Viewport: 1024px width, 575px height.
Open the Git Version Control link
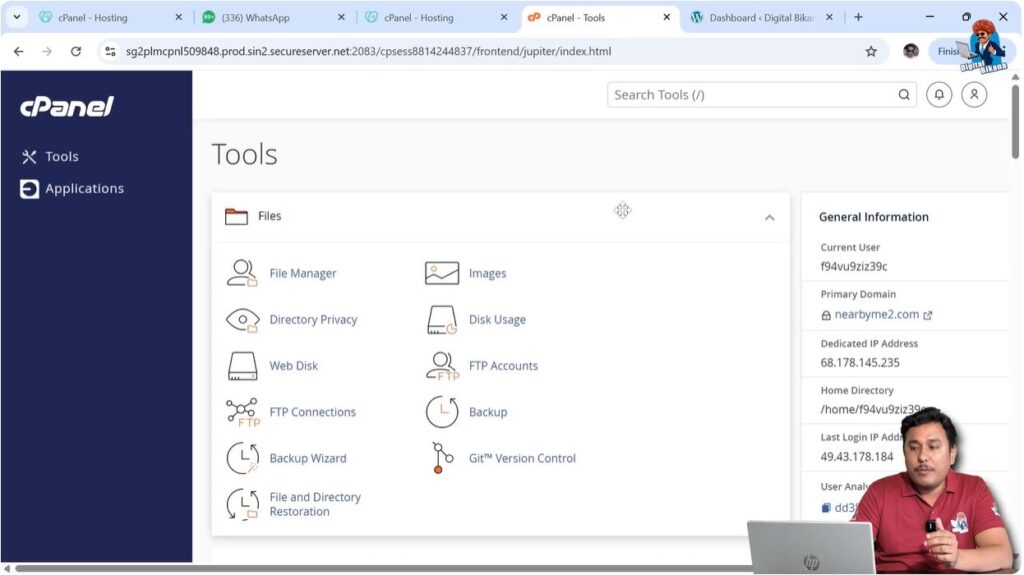pyautogui.click(x=522, y=458)
